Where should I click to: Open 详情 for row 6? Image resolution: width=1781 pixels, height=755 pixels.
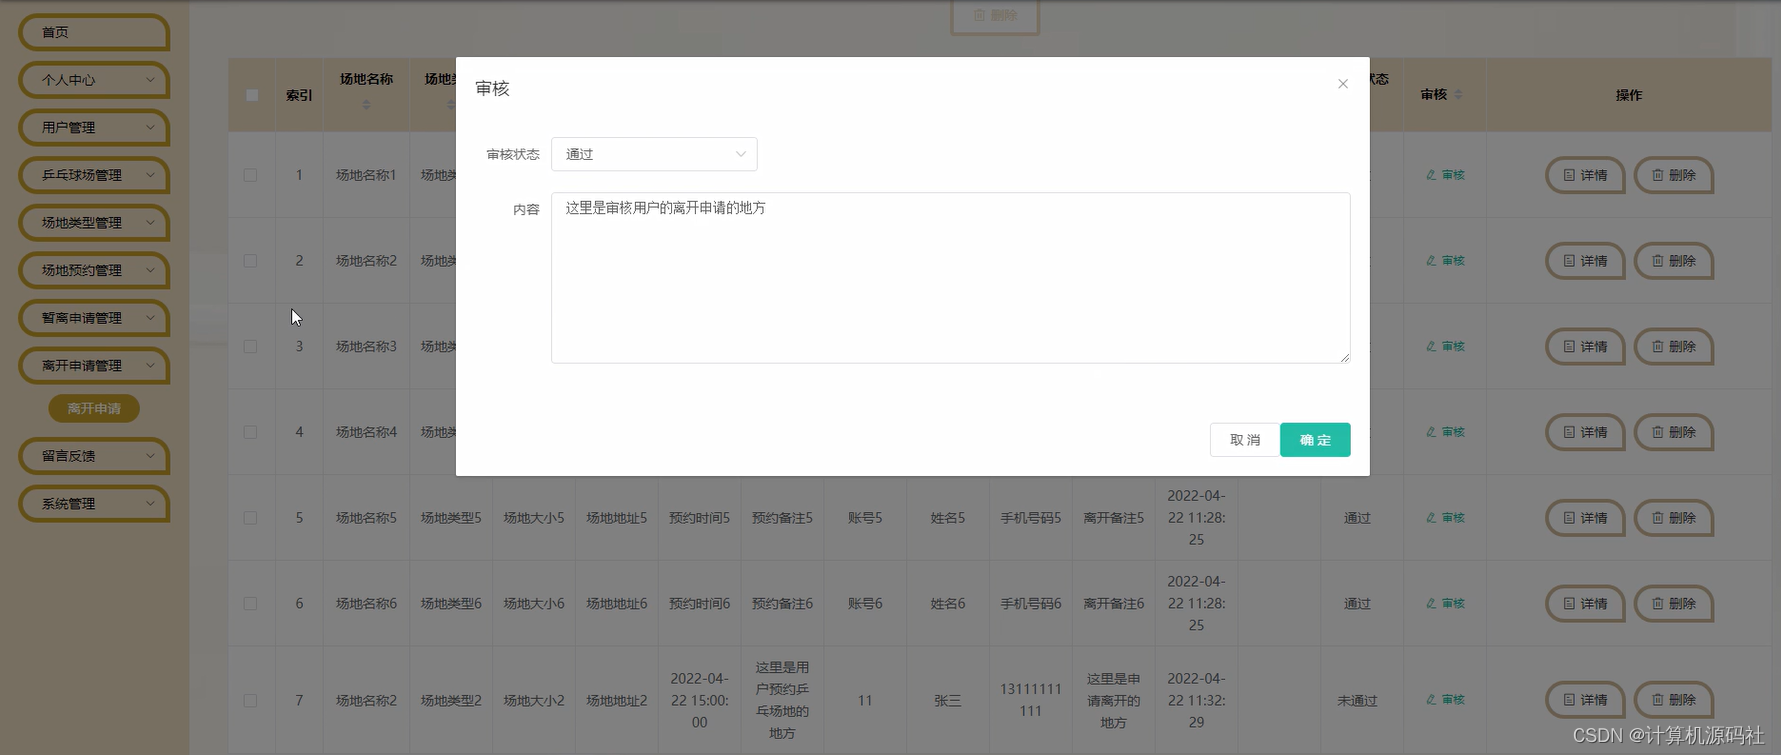tap(1585, 604)
